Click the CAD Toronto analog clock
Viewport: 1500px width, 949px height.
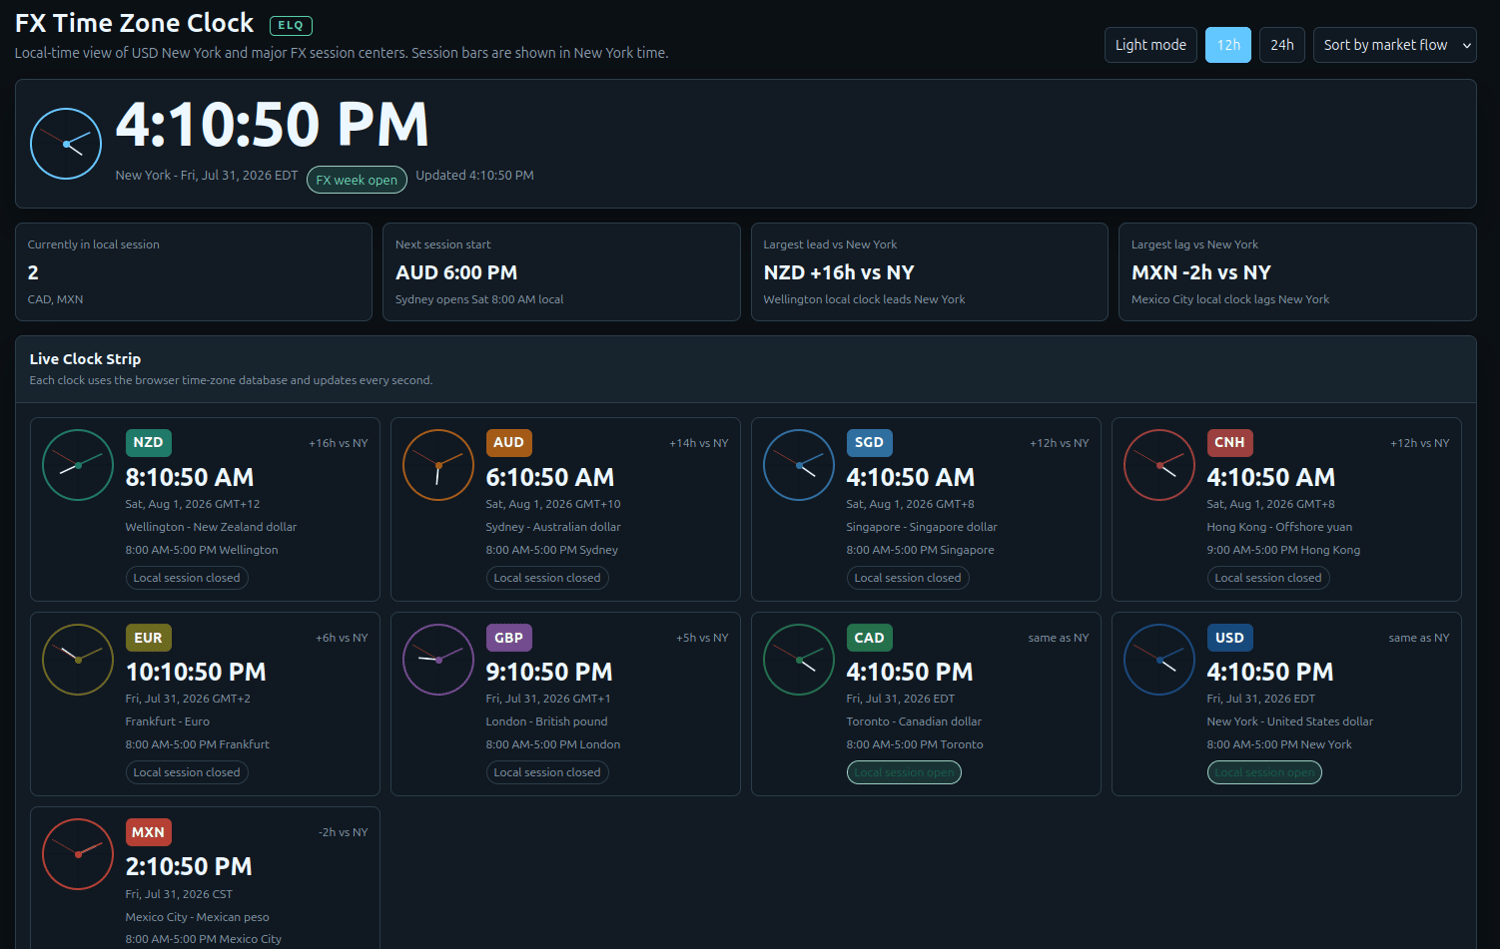point(799,660)
